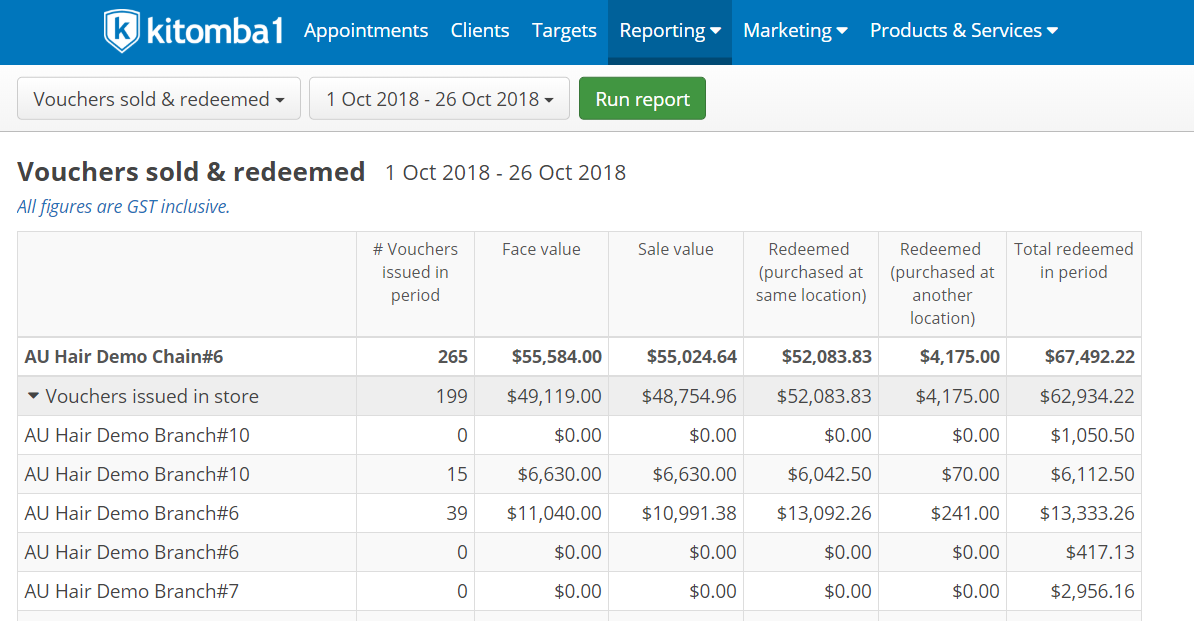Image resolution: width=1194 pixels, height=621 pixels.
Task: Click the Kitomba shield logo icon
Action: pyautogui.click(x=121, y=30)
